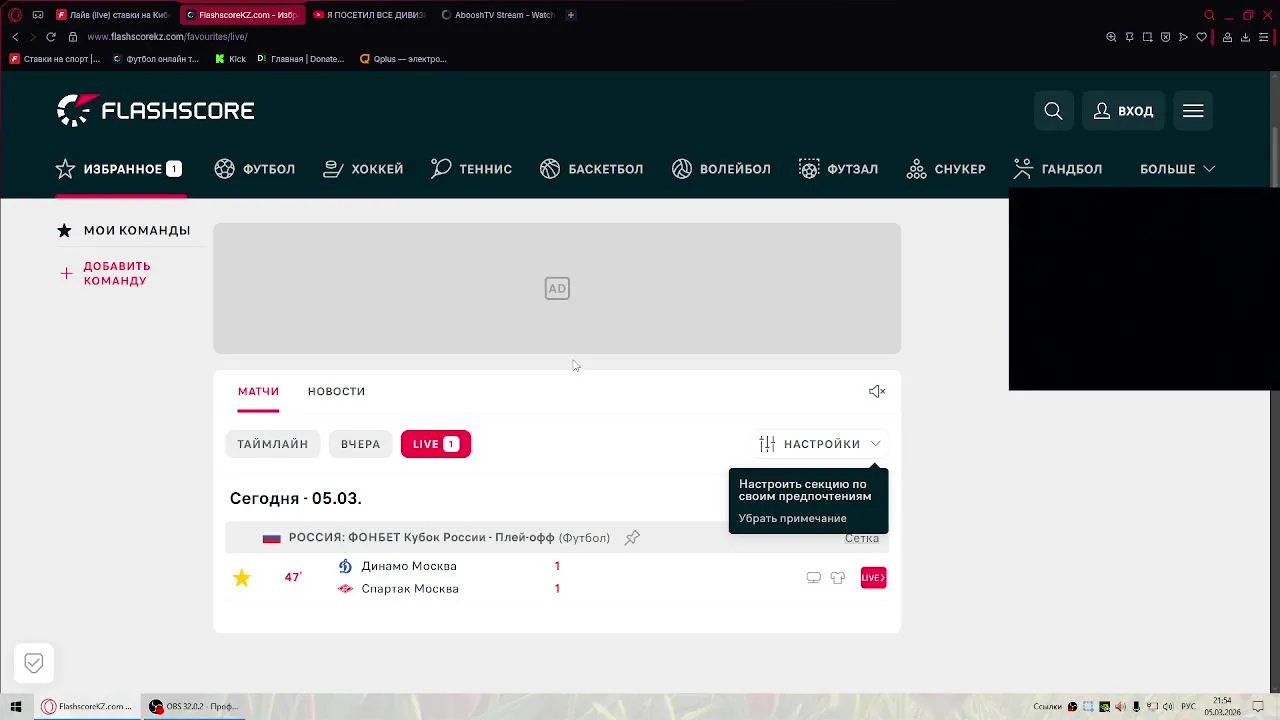Screen dimensions: 1280x720
Task: Click the Вход login button
Action: point(1123,111)
